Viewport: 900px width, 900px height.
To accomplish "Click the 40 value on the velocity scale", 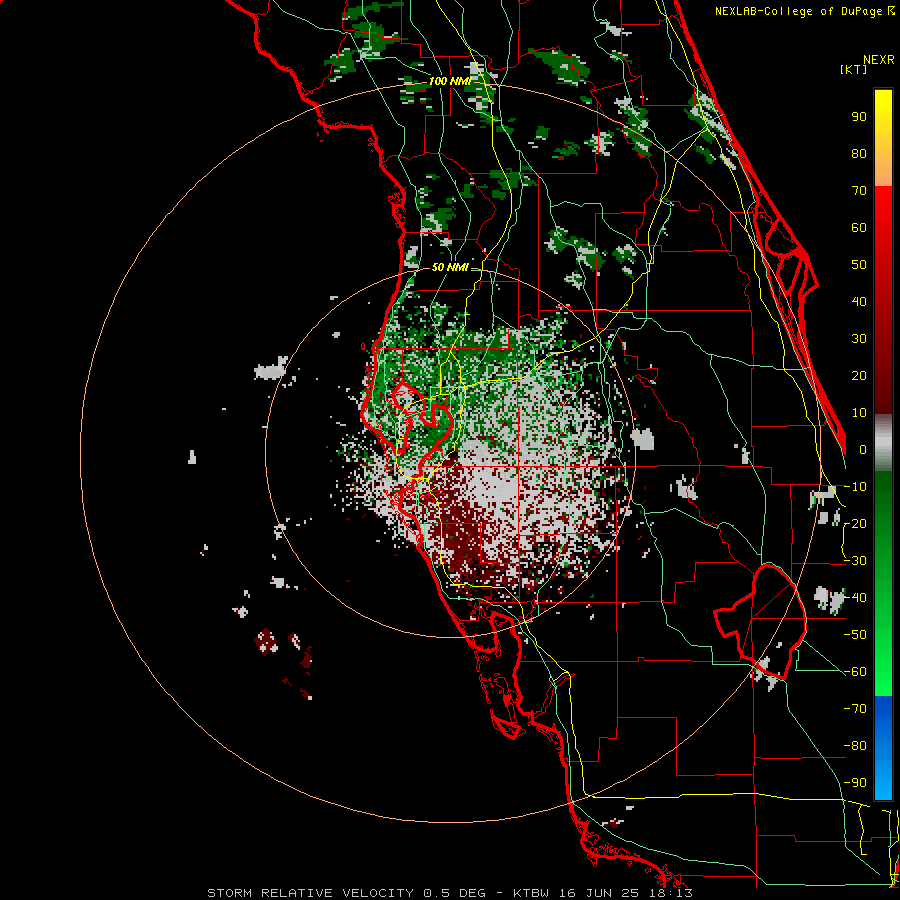I will tap(859, 301).
